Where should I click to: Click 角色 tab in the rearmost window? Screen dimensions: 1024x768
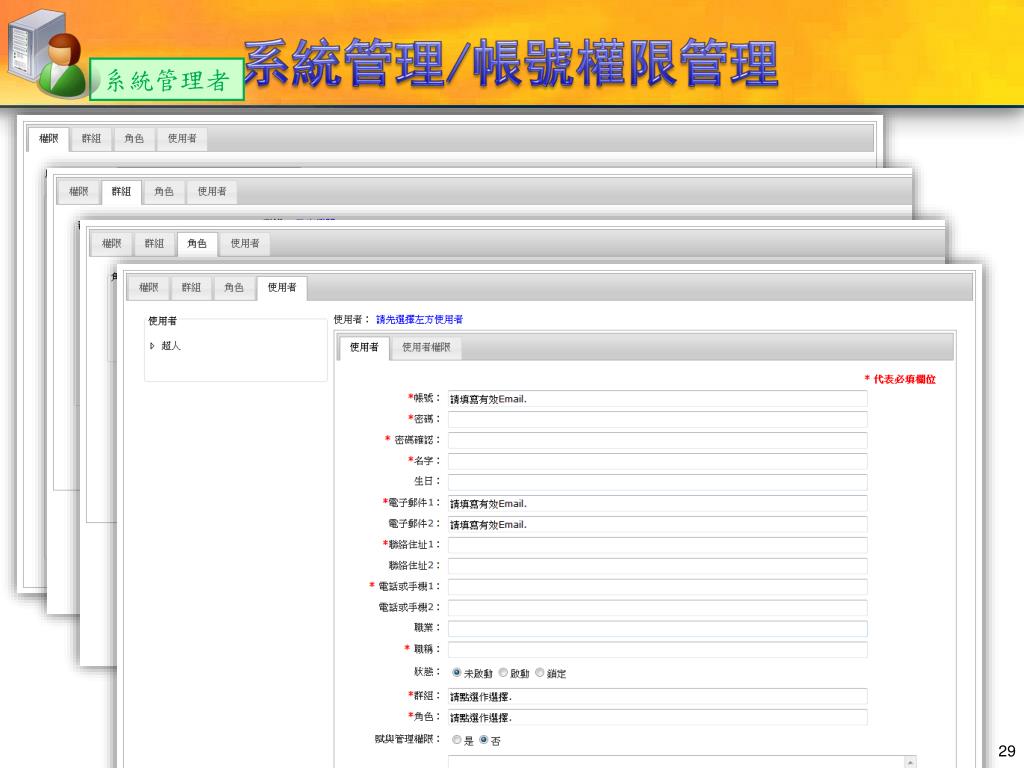point(134,138)
